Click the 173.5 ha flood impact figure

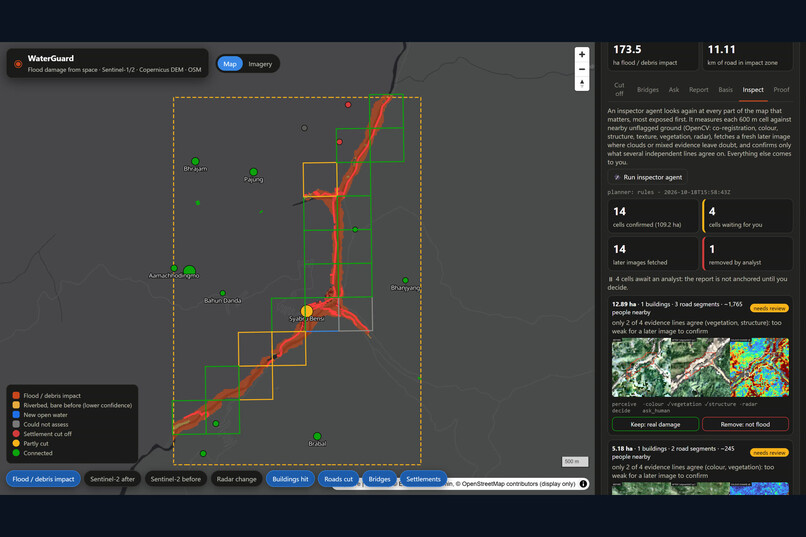(x=627, y=50)
